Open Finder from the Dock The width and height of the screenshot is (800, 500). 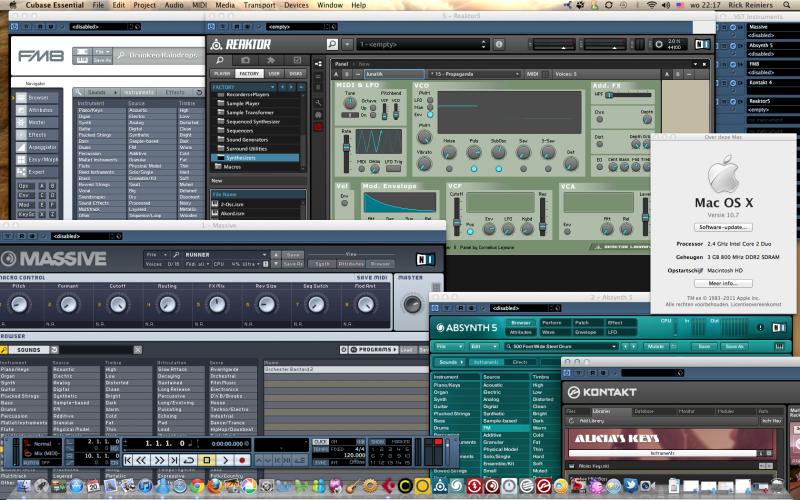[23, 486]
